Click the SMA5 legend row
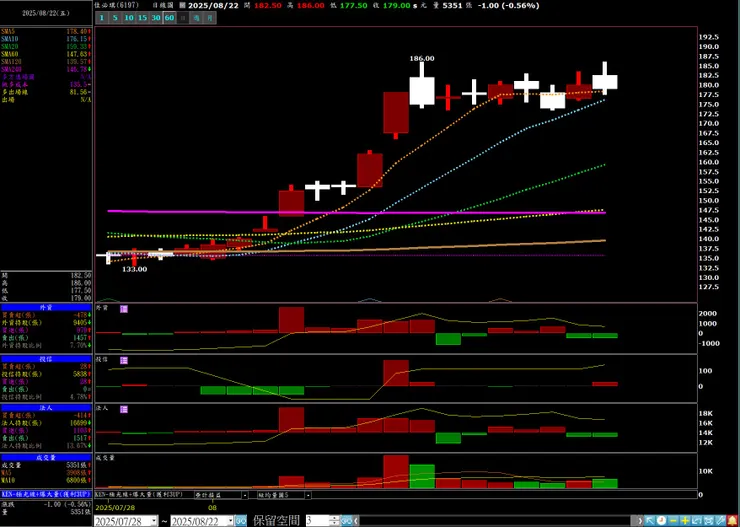Screen dimensions: 740x527 coord(46,31)
